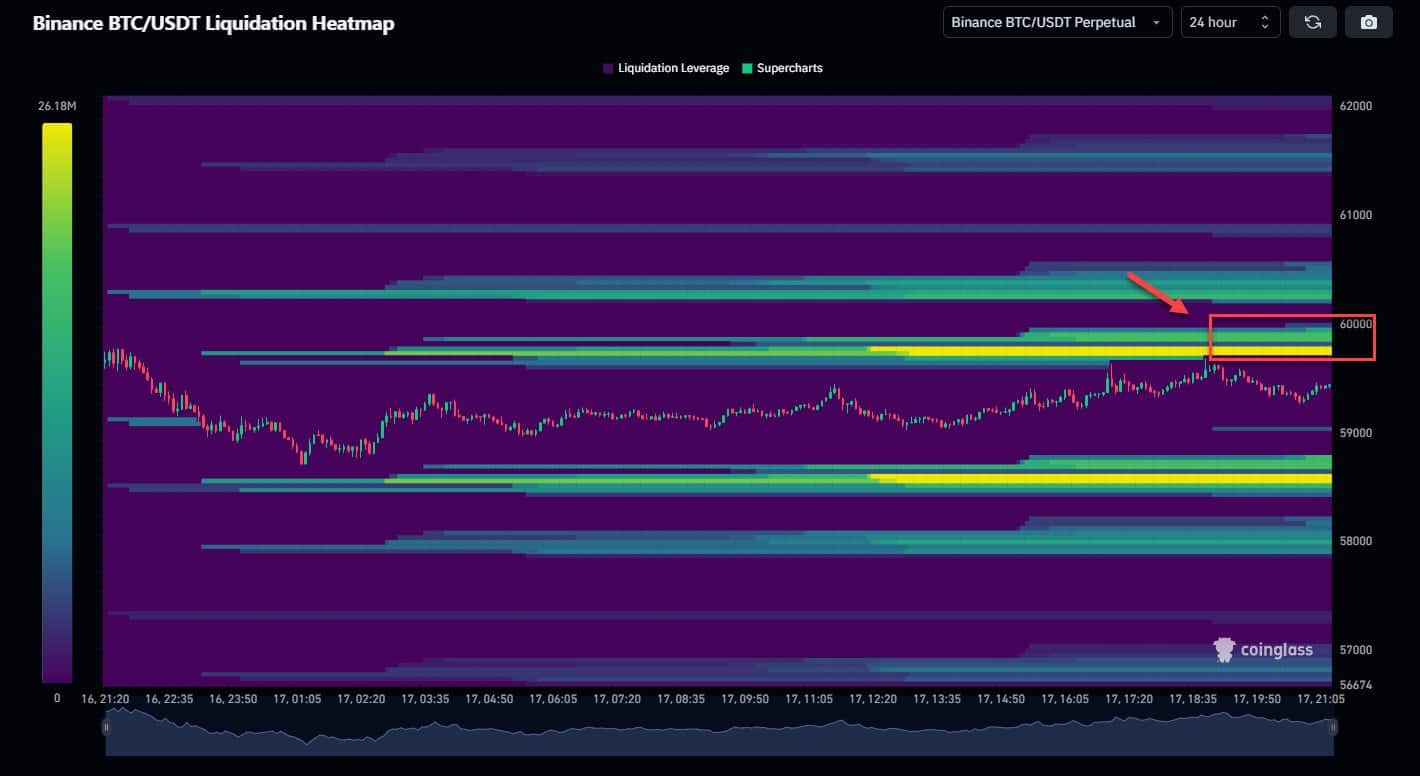The image size is (1420, 776).
Task: Click the 17, 02:20 time axis label
Action: (x=361, y=699)
